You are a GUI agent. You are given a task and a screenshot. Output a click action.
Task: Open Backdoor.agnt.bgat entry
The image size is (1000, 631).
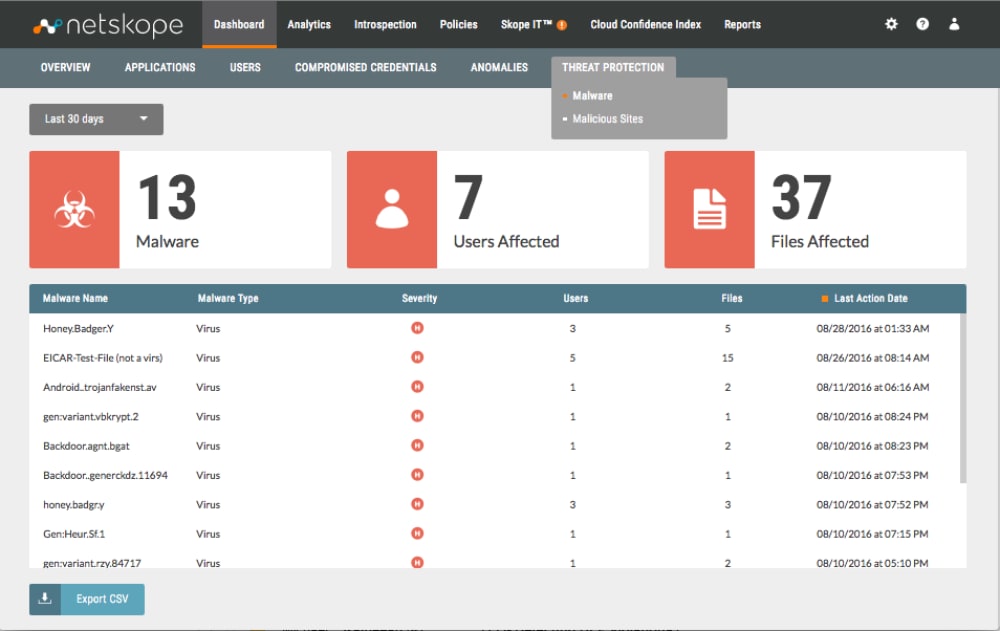point(86,446)
